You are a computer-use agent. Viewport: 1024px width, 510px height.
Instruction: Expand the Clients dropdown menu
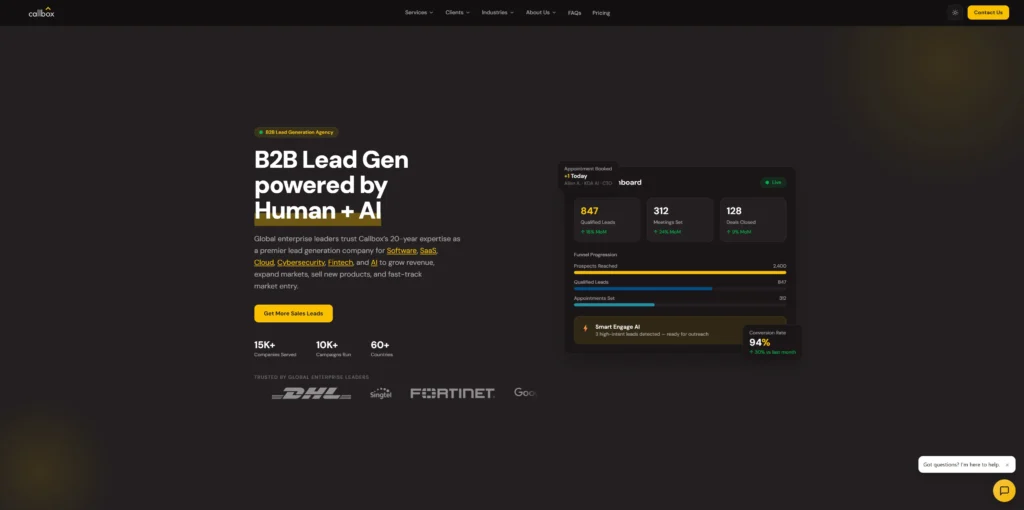click(x=457, y=12)
